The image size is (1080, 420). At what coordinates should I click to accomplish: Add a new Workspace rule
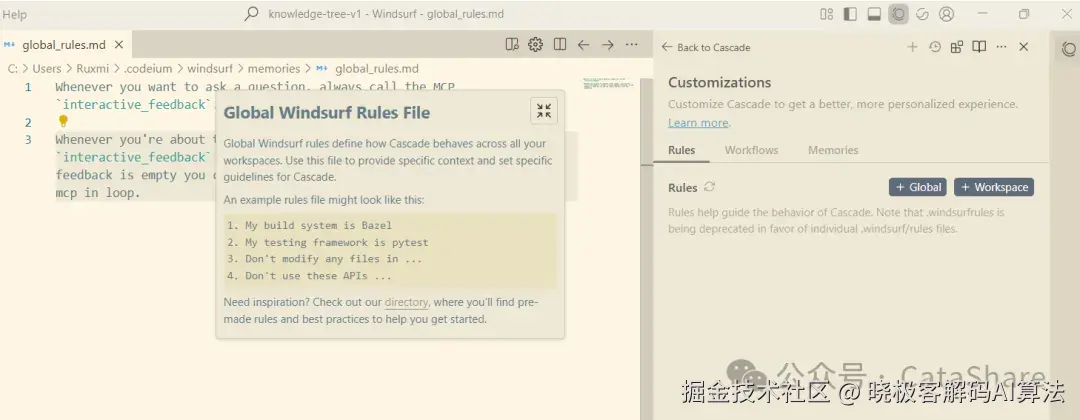(x=994, y=187)
